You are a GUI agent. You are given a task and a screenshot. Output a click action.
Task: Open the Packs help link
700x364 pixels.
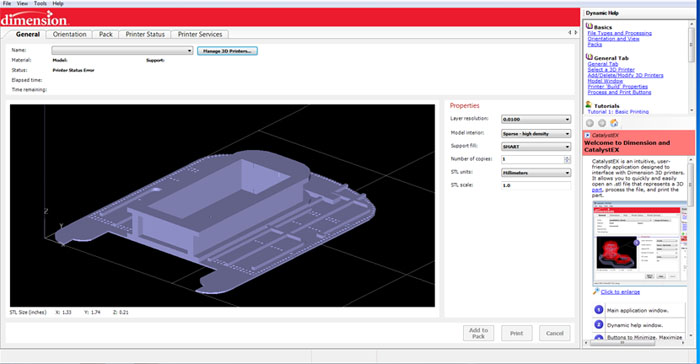click(x=595, y=44)
